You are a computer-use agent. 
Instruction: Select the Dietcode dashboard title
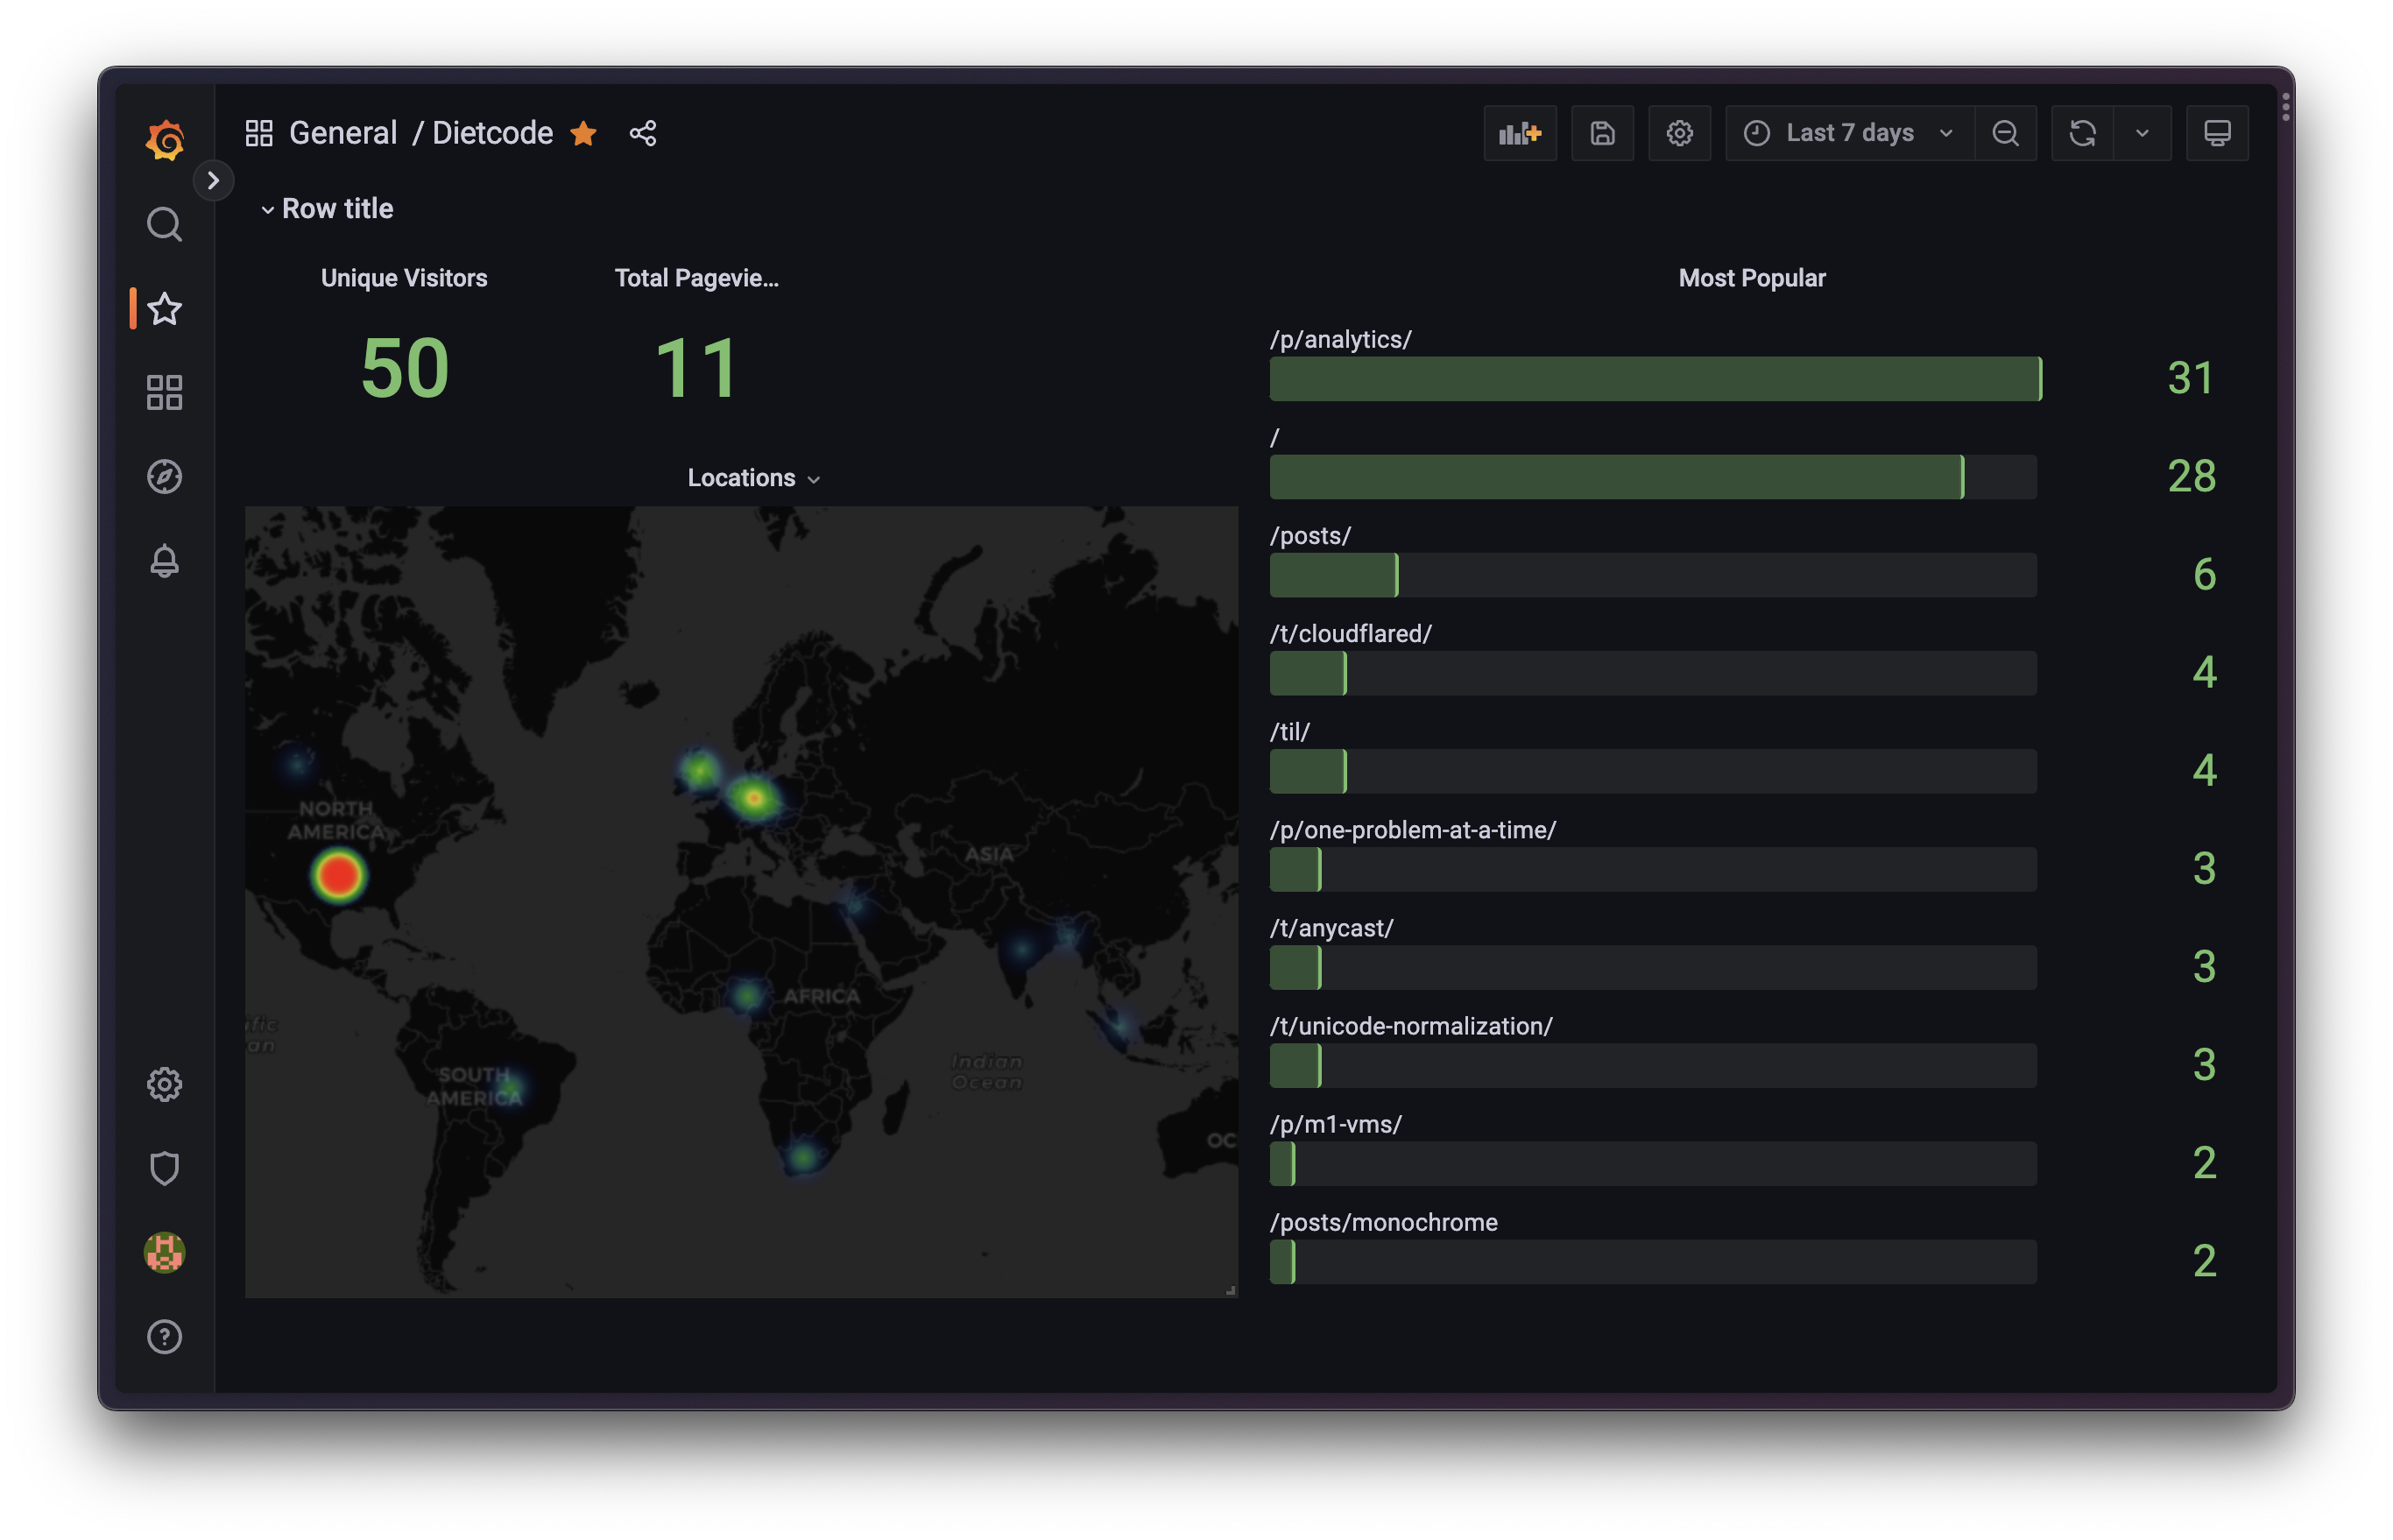coord(494,131)
